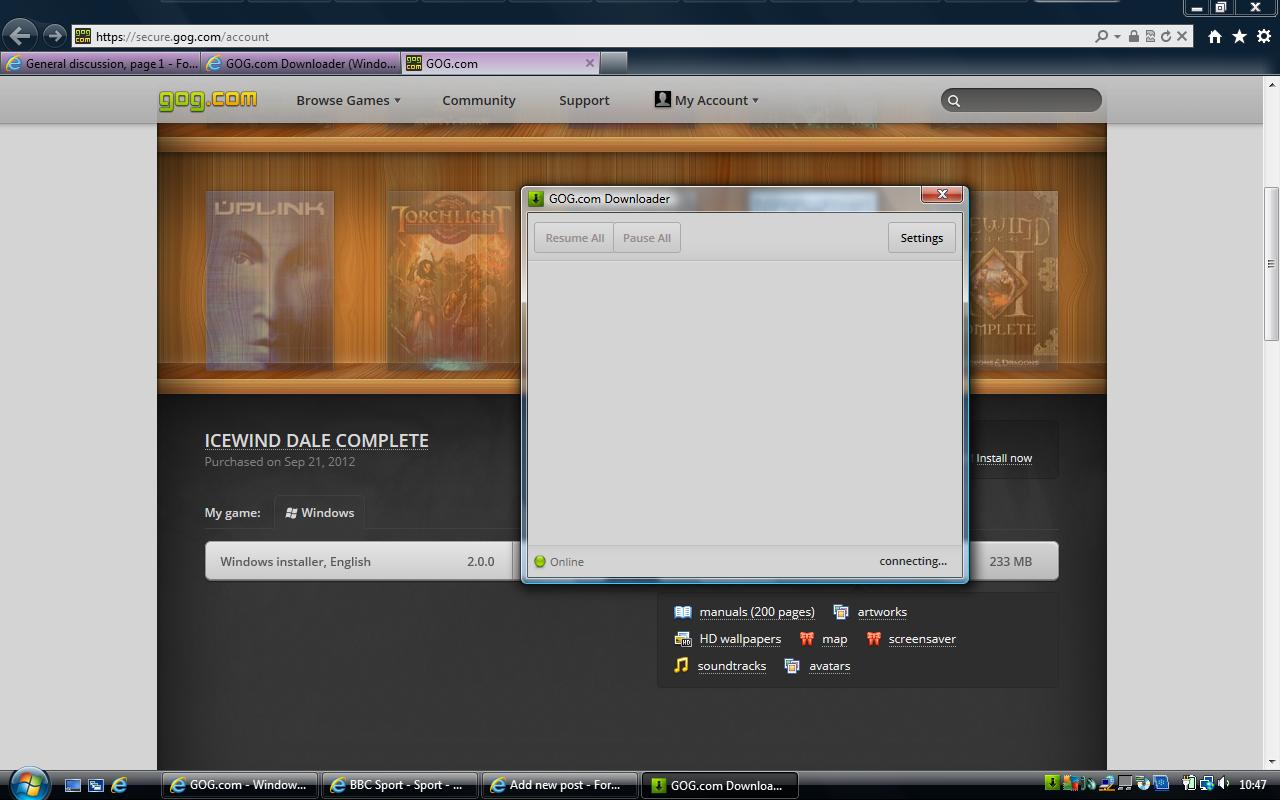Switch to General discussion browser tab

101,63
